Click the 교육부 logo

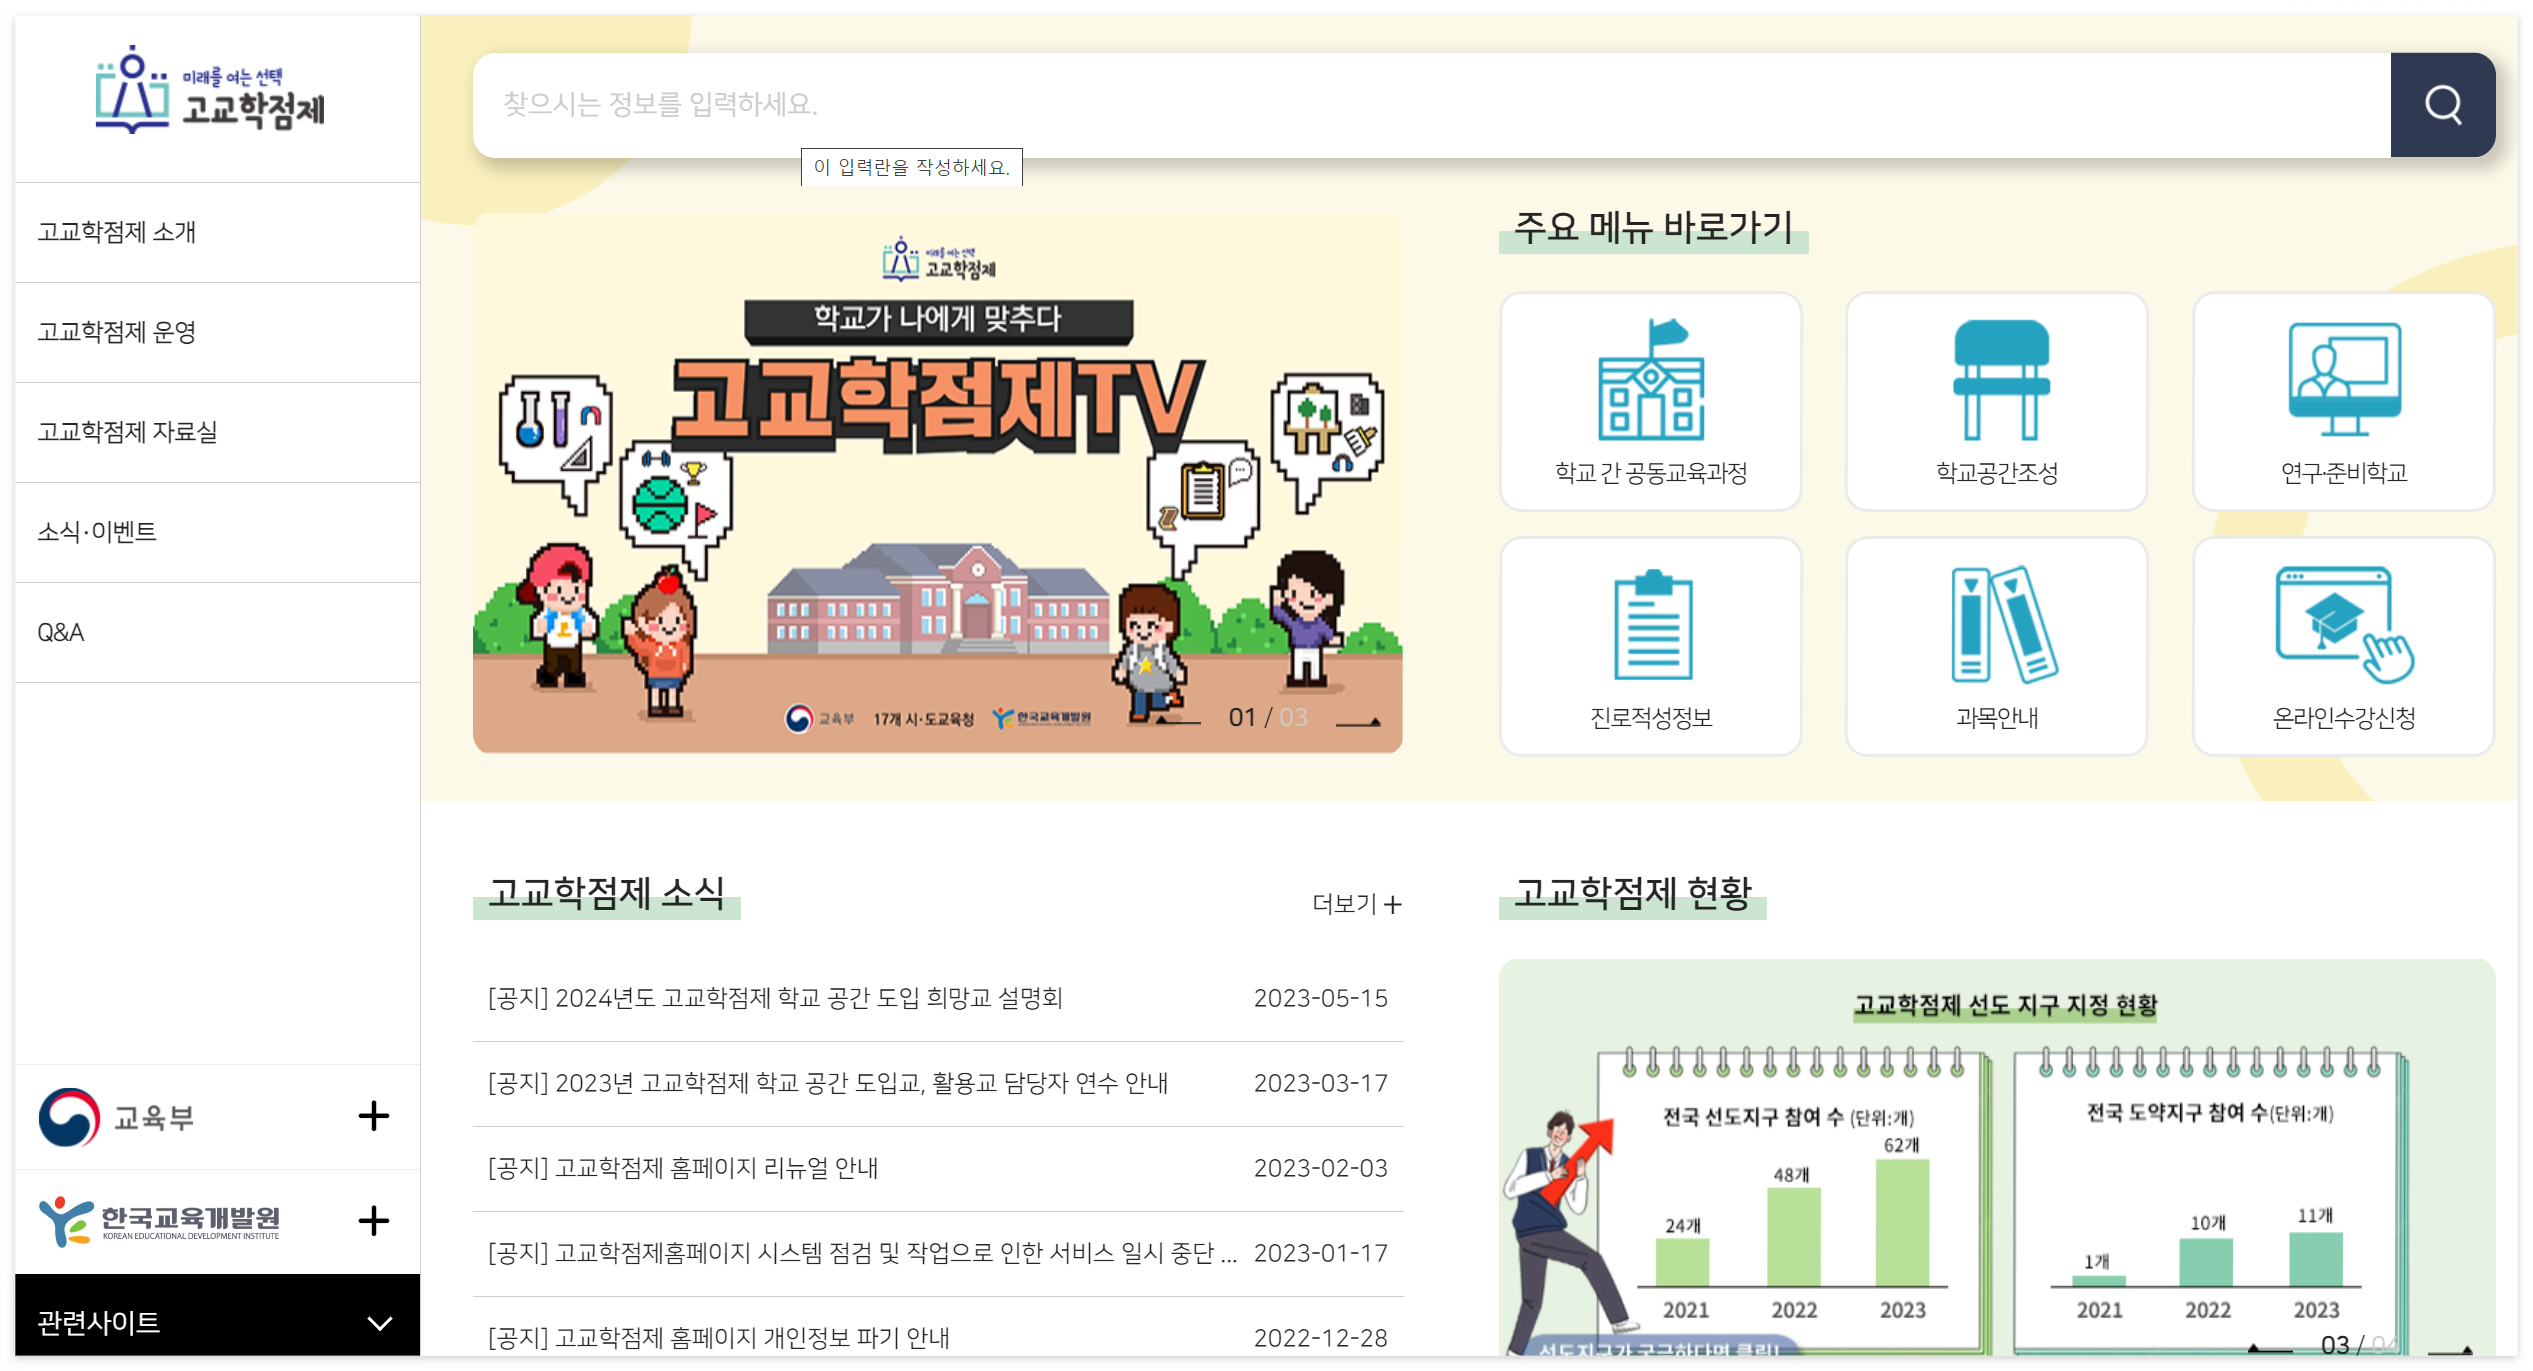coord(116,1117)
